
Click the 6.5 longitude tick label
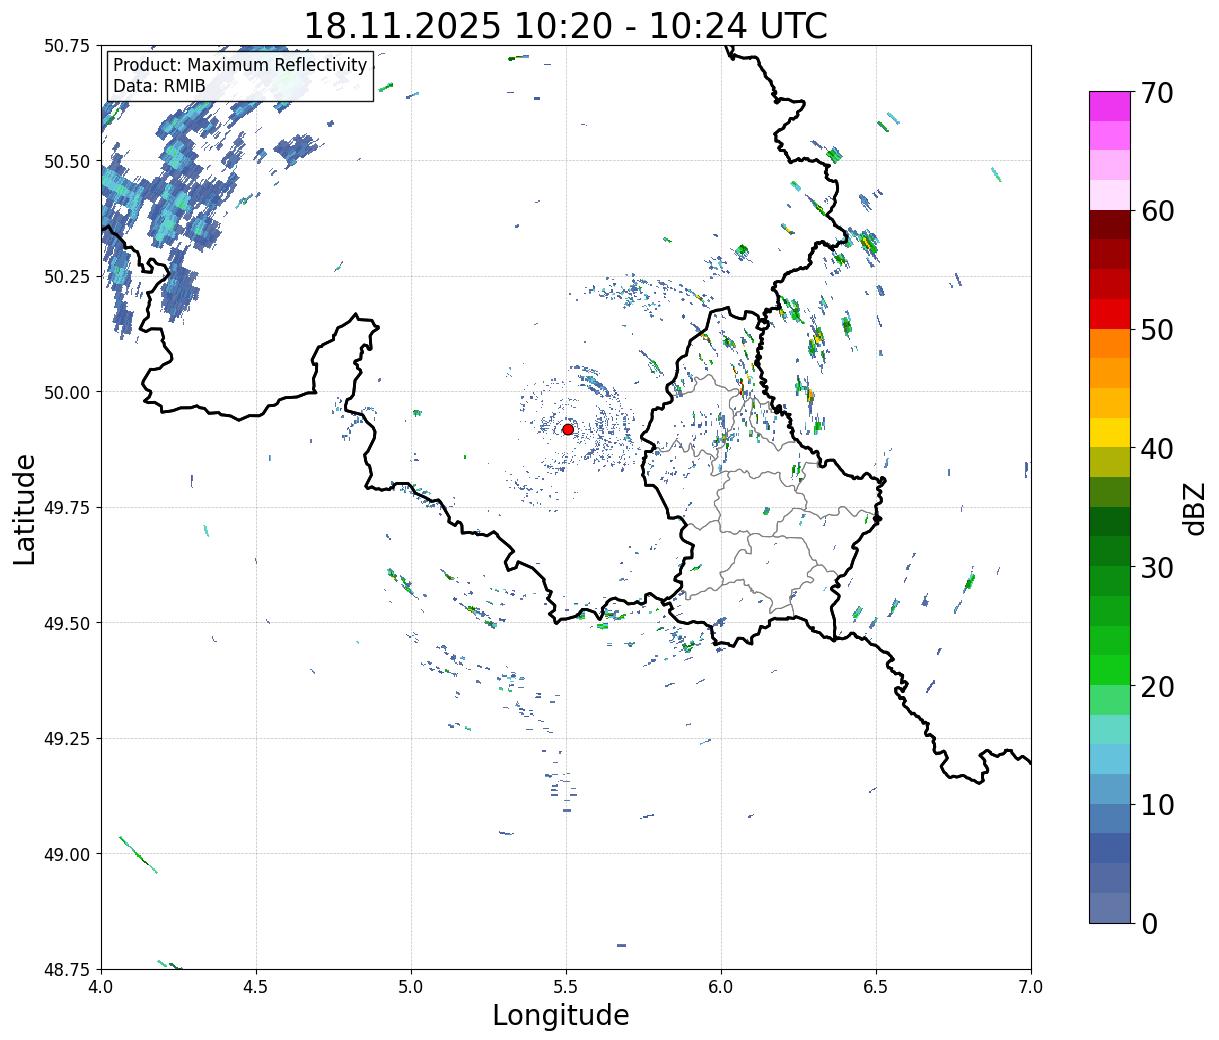pos(876,986)
